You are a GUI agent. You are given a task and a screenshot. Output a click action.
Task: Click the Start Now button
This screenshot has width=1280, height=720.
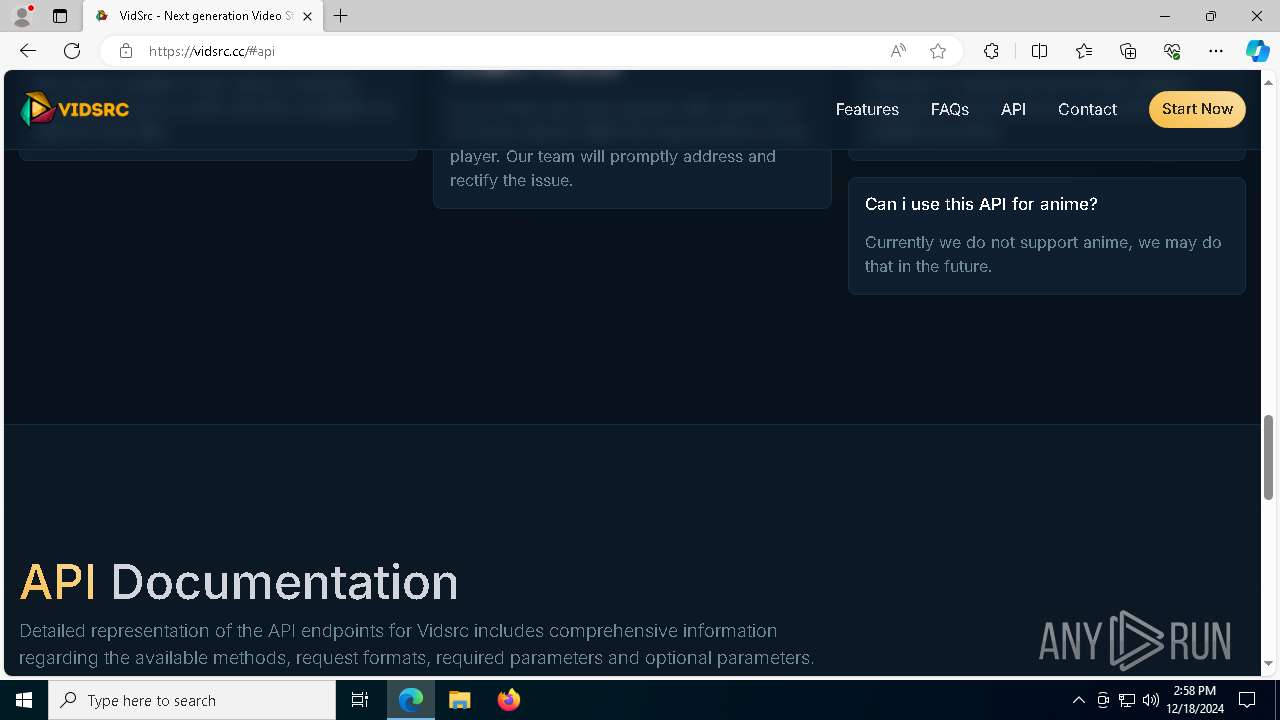(1197, 109)
